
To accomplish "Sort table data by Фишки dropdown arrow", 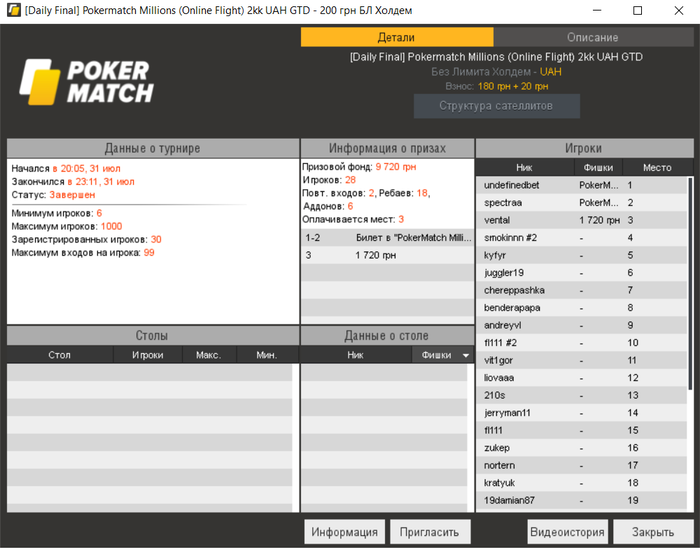I will coord(466,355).
